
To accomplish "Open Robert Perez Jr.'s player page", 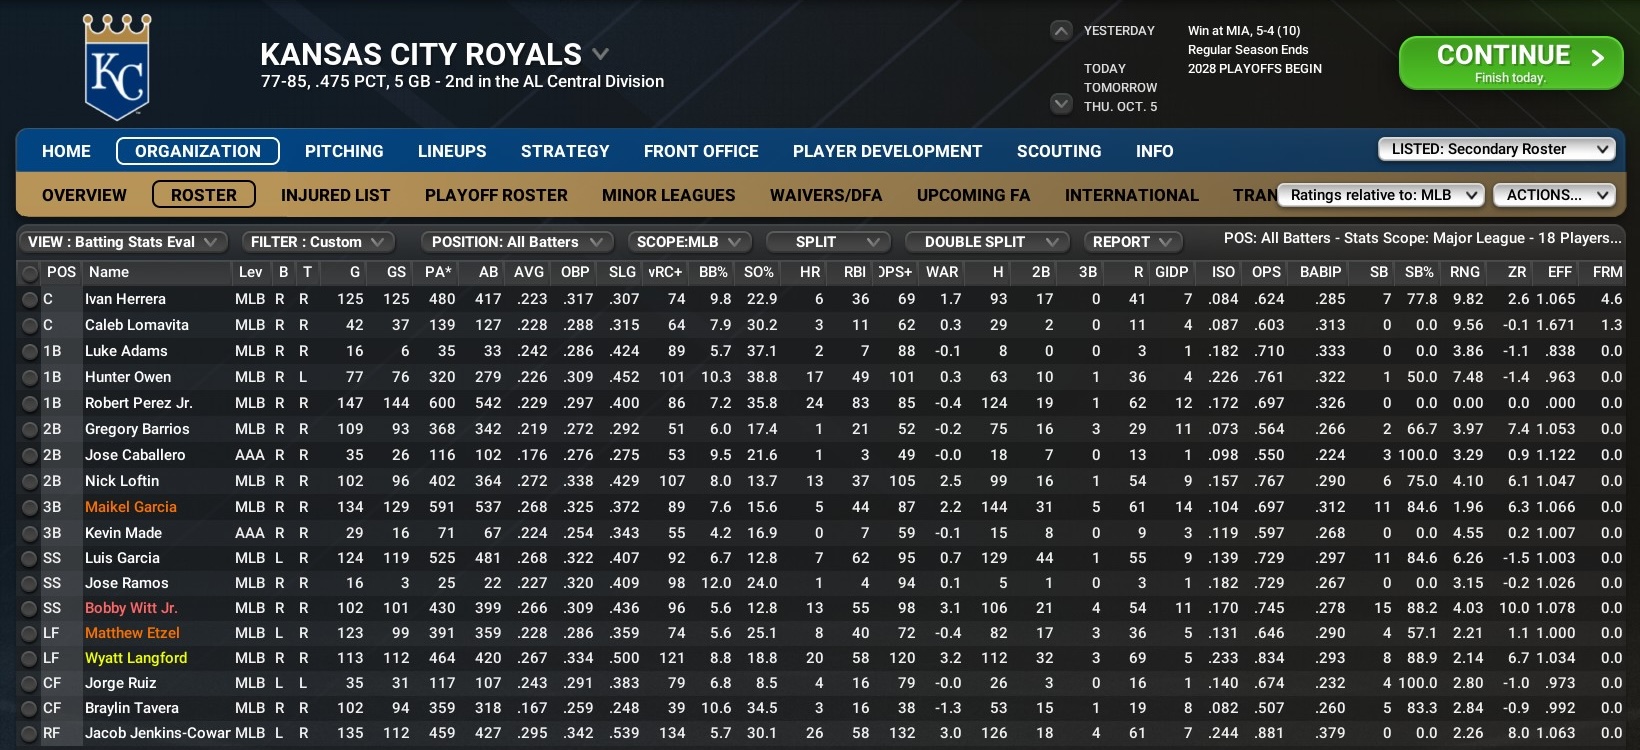I will click(139, 403).
